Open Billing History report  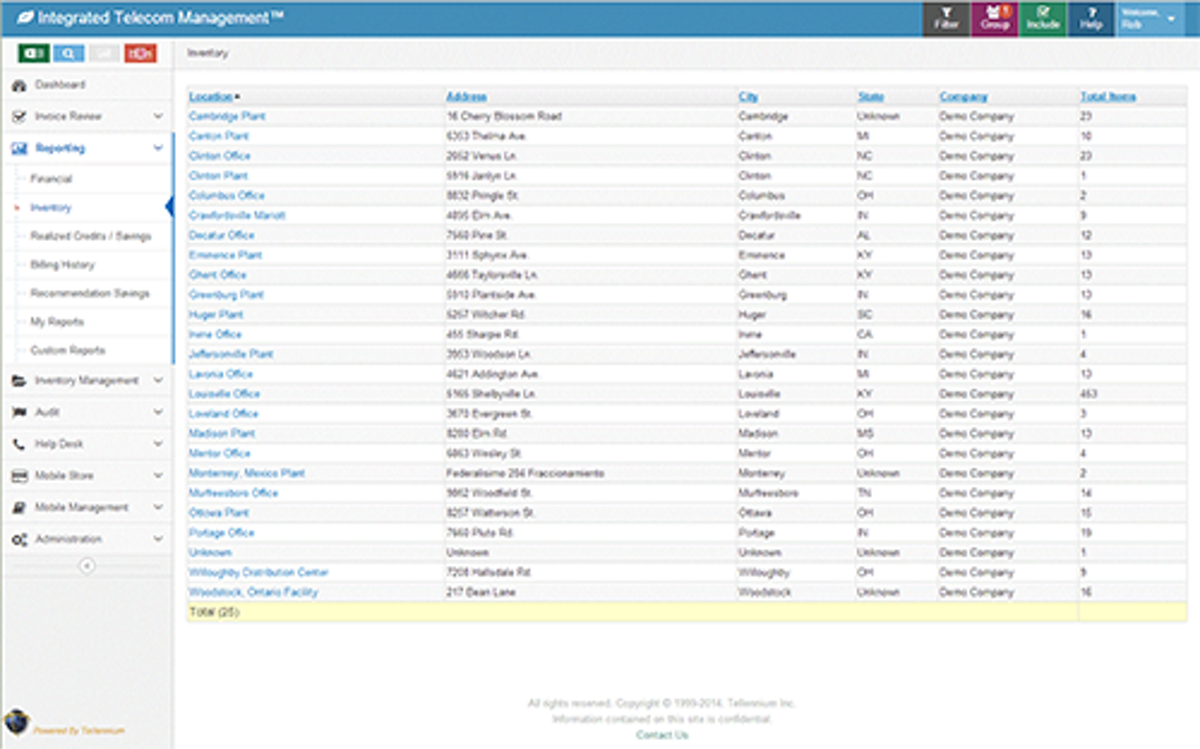click(62, 266)
